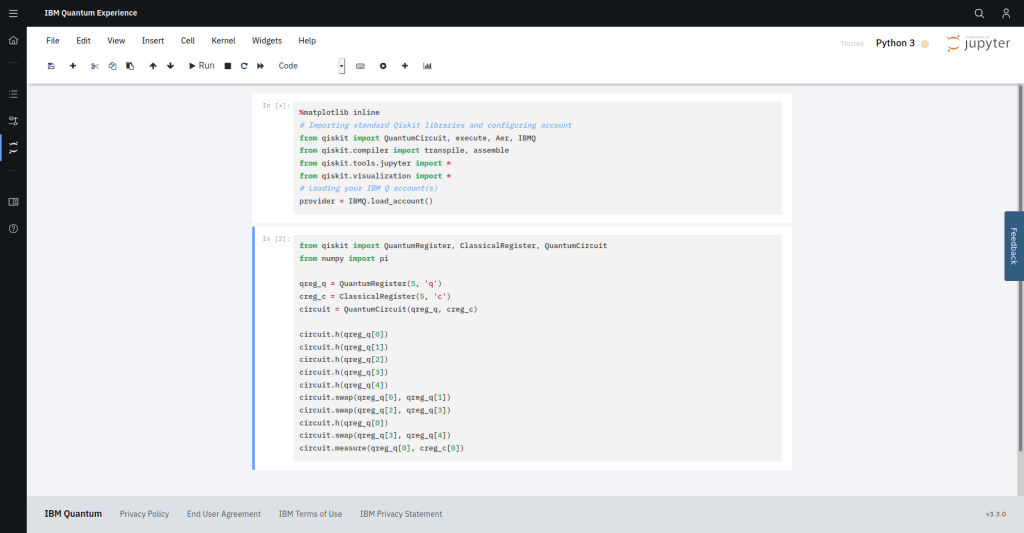1024x533 pixels.
Task: Click the line 'provider = IBMQ.load_account()'
Action: (x=366, y=201)
